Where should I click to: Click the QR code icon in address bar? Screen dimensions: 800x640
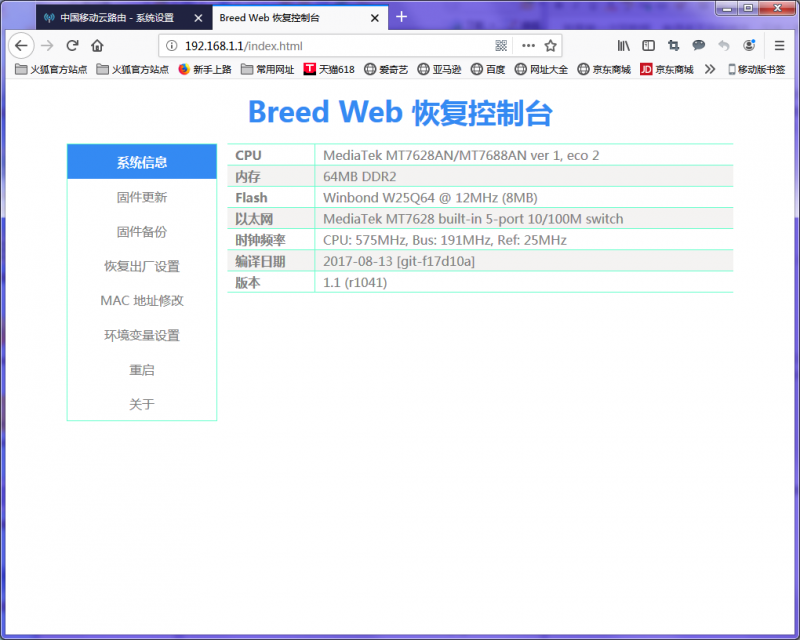tap(501, 46)
